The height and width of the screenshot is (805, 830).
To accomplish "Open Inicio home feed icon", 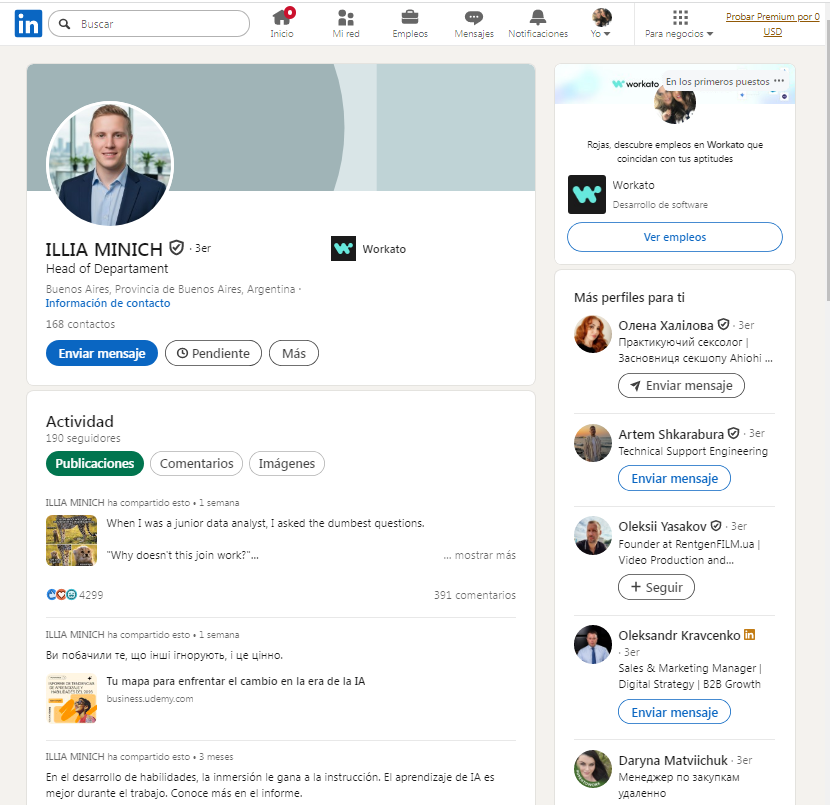I will coord(282,18).
